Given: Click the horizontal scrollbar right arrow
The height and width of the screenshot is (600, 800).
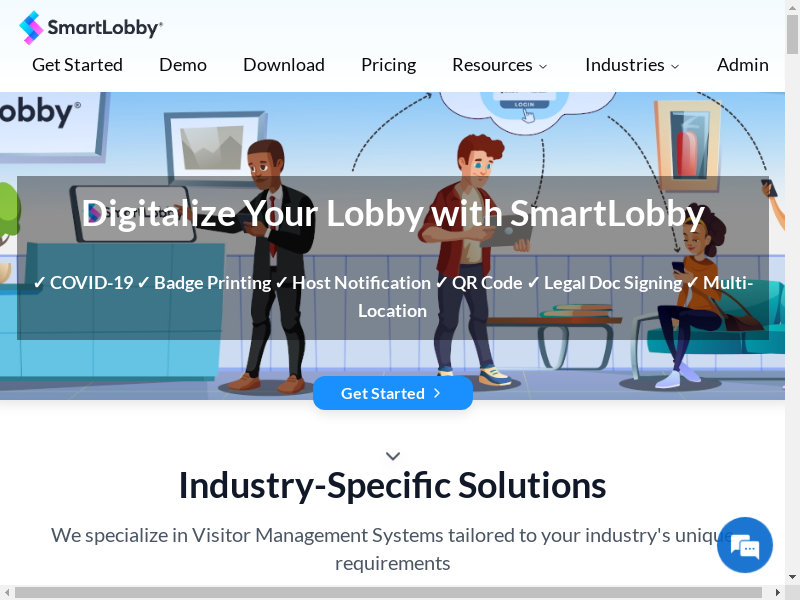Looking at the screenshot, I should point(778,592).
